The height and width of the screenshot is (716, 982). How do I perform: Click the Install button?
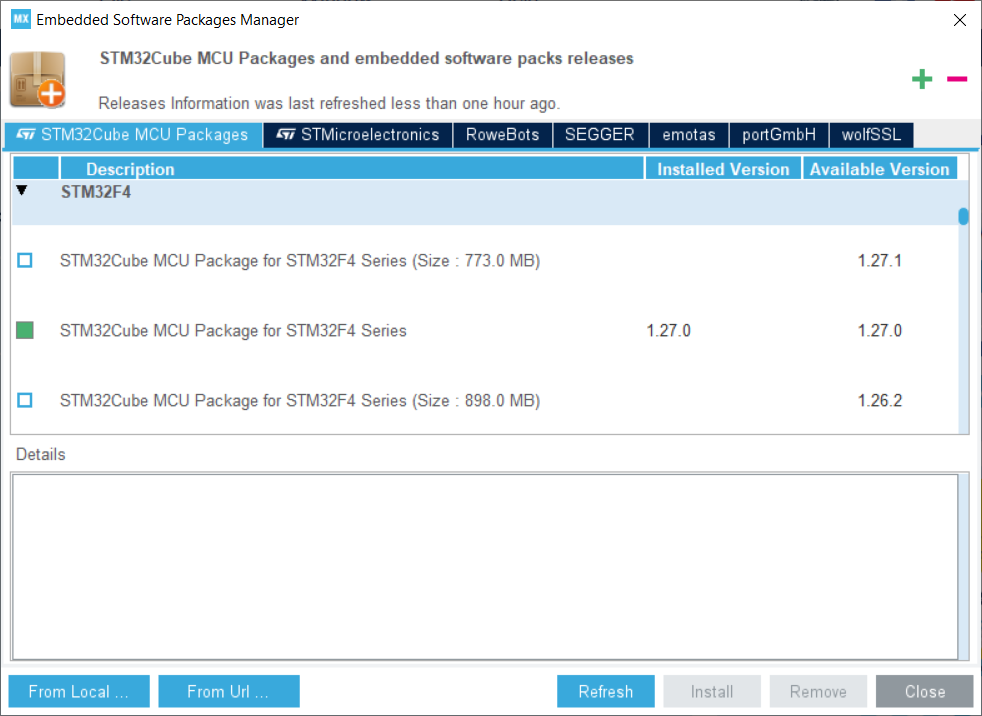(x=712, y=691)
